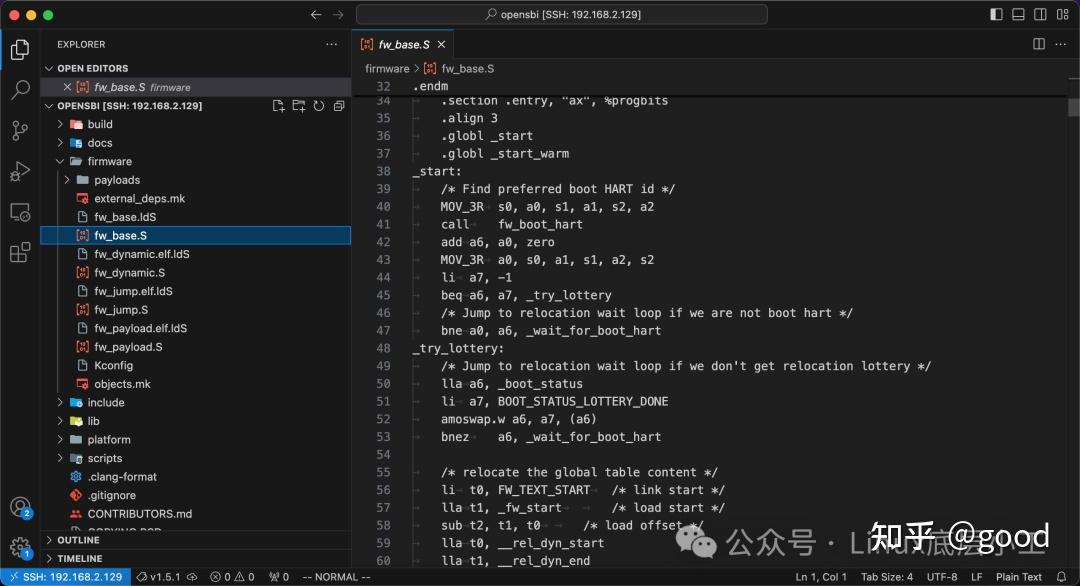Create a new file in the explorer
This screenshot has height=586, width=1080.
pyautogui.click(x=278, y=105)
